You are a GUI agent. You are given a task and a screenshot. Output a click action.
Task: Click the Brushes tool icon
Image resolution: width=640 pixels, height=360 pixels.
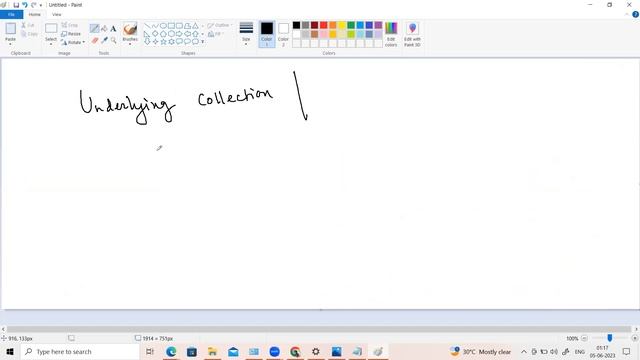tap(130, 29)
